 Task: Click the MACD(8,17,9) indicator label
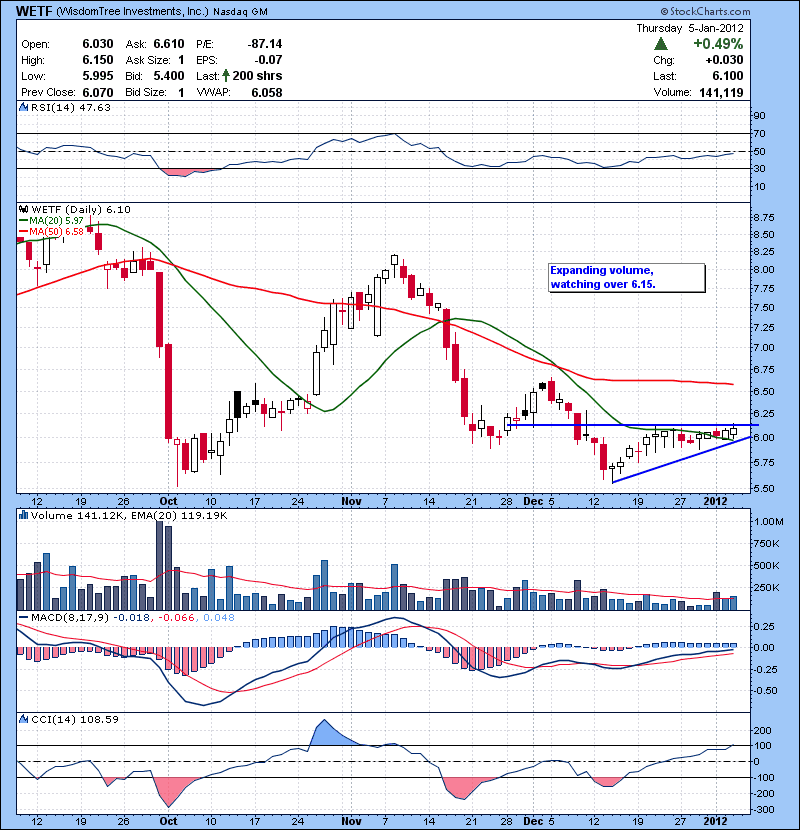click(x=70, y=617)
